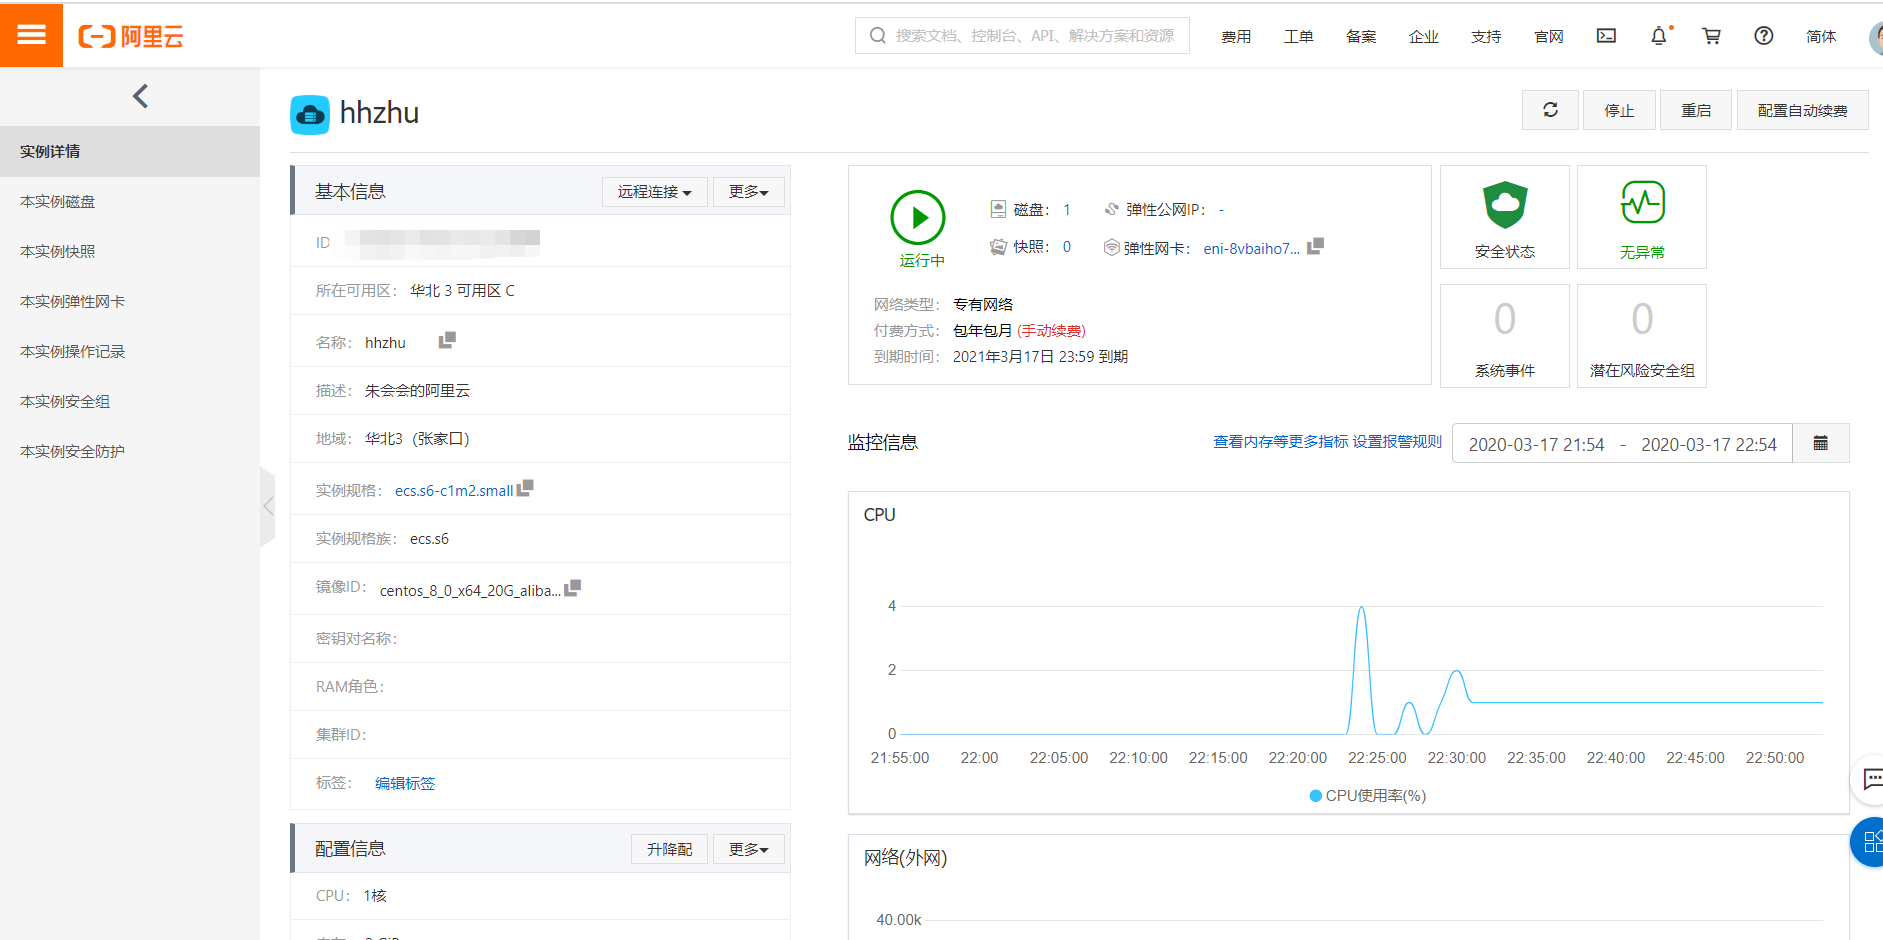Select 本实例操作记录 in sidebar
Viewport: 1883px width, 940px height.
click(130, 351)
